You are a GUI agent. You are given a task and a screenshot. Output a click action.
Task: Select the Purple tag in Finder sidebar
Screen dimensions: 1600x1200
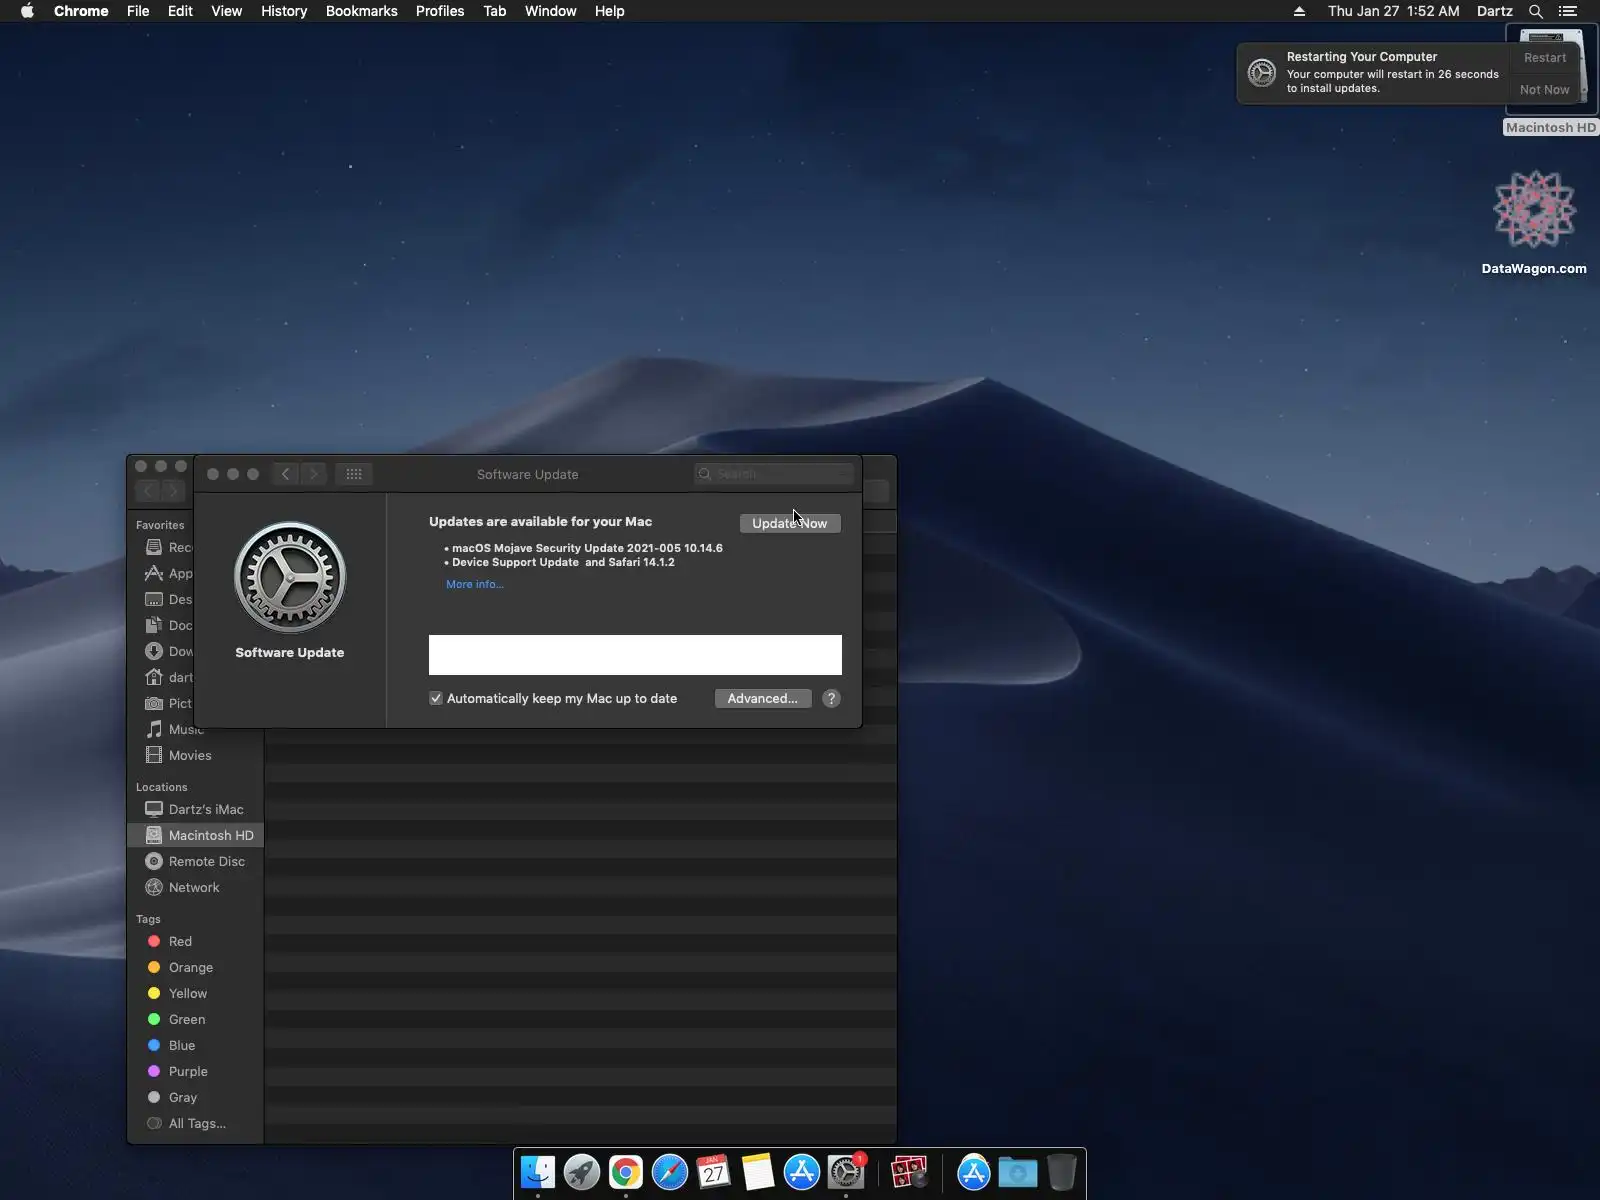click(178, 1071)
